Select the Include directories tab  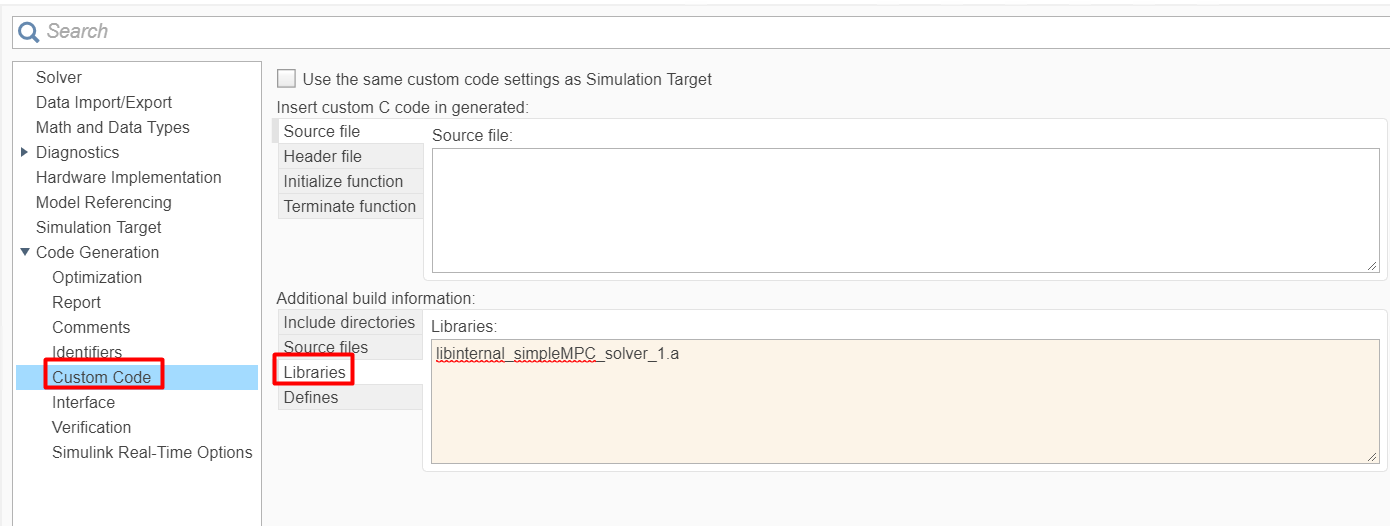(x=349, y=322)
